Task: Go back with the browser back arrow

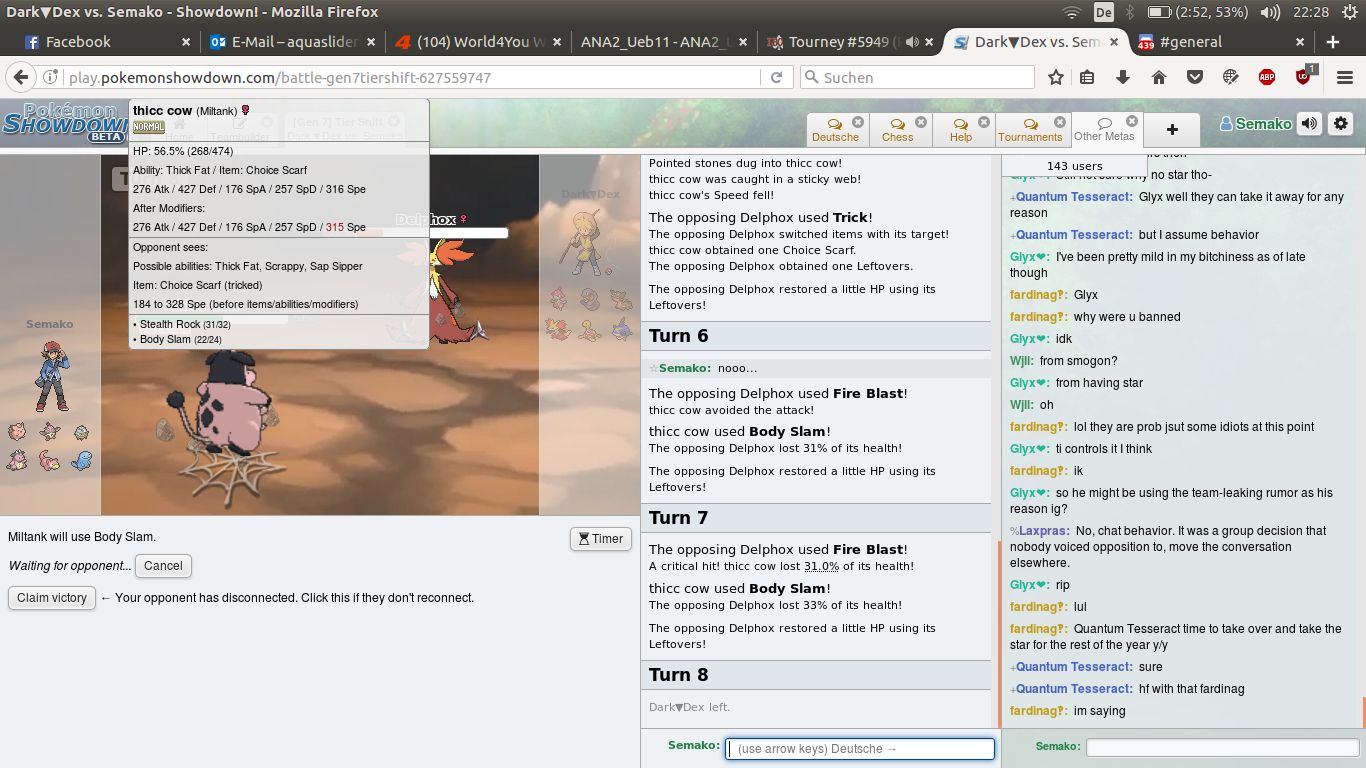Action: point(22,77)
